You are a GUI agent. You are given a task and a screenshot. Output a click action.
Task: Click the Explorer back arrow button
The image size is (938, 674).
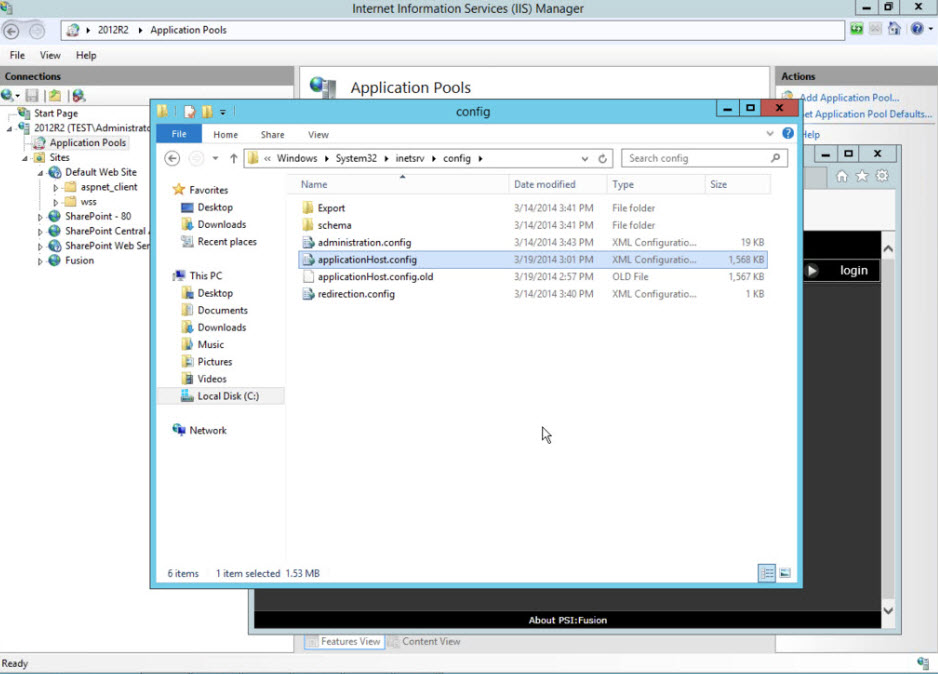coord(172,158)
